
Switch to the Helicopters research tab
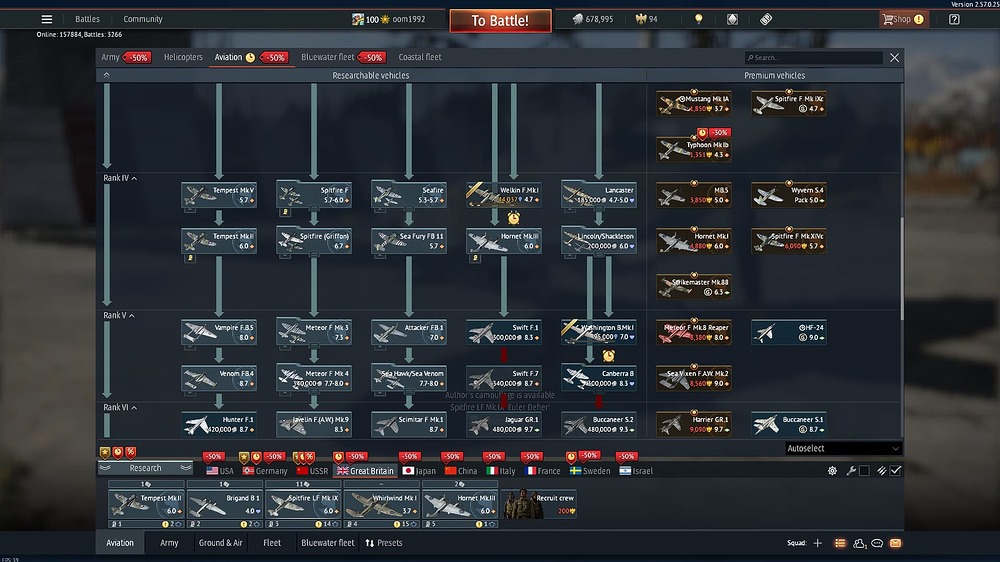tap(183, 57)
